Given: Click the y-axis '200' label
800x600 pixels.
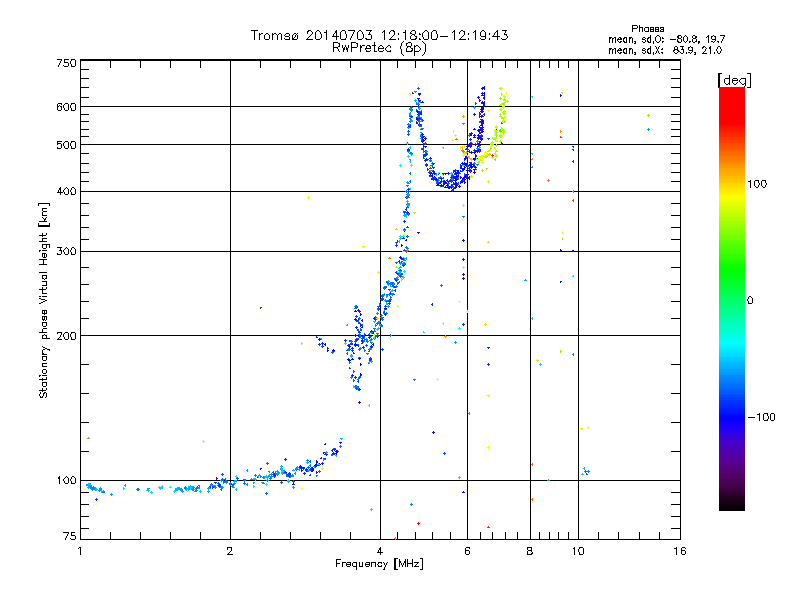Looking at the screenshot, I should [66, 336].
